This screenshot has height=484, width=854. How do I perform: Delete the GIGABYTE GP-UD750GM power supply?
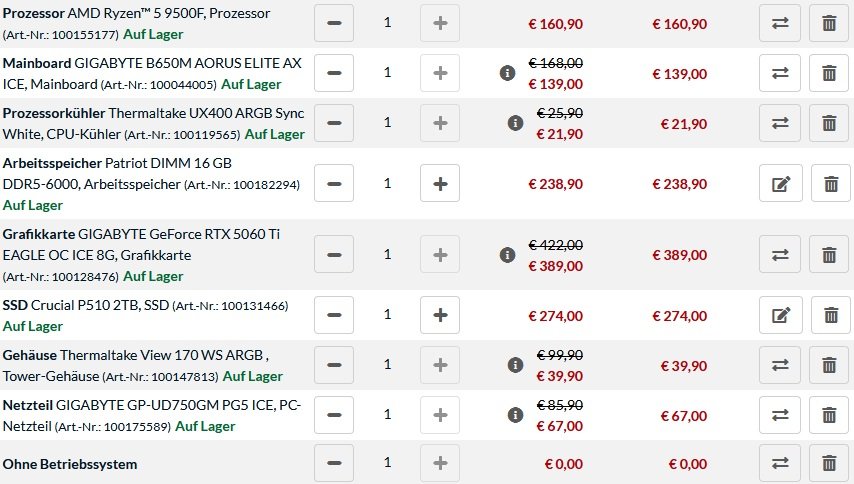829,415
